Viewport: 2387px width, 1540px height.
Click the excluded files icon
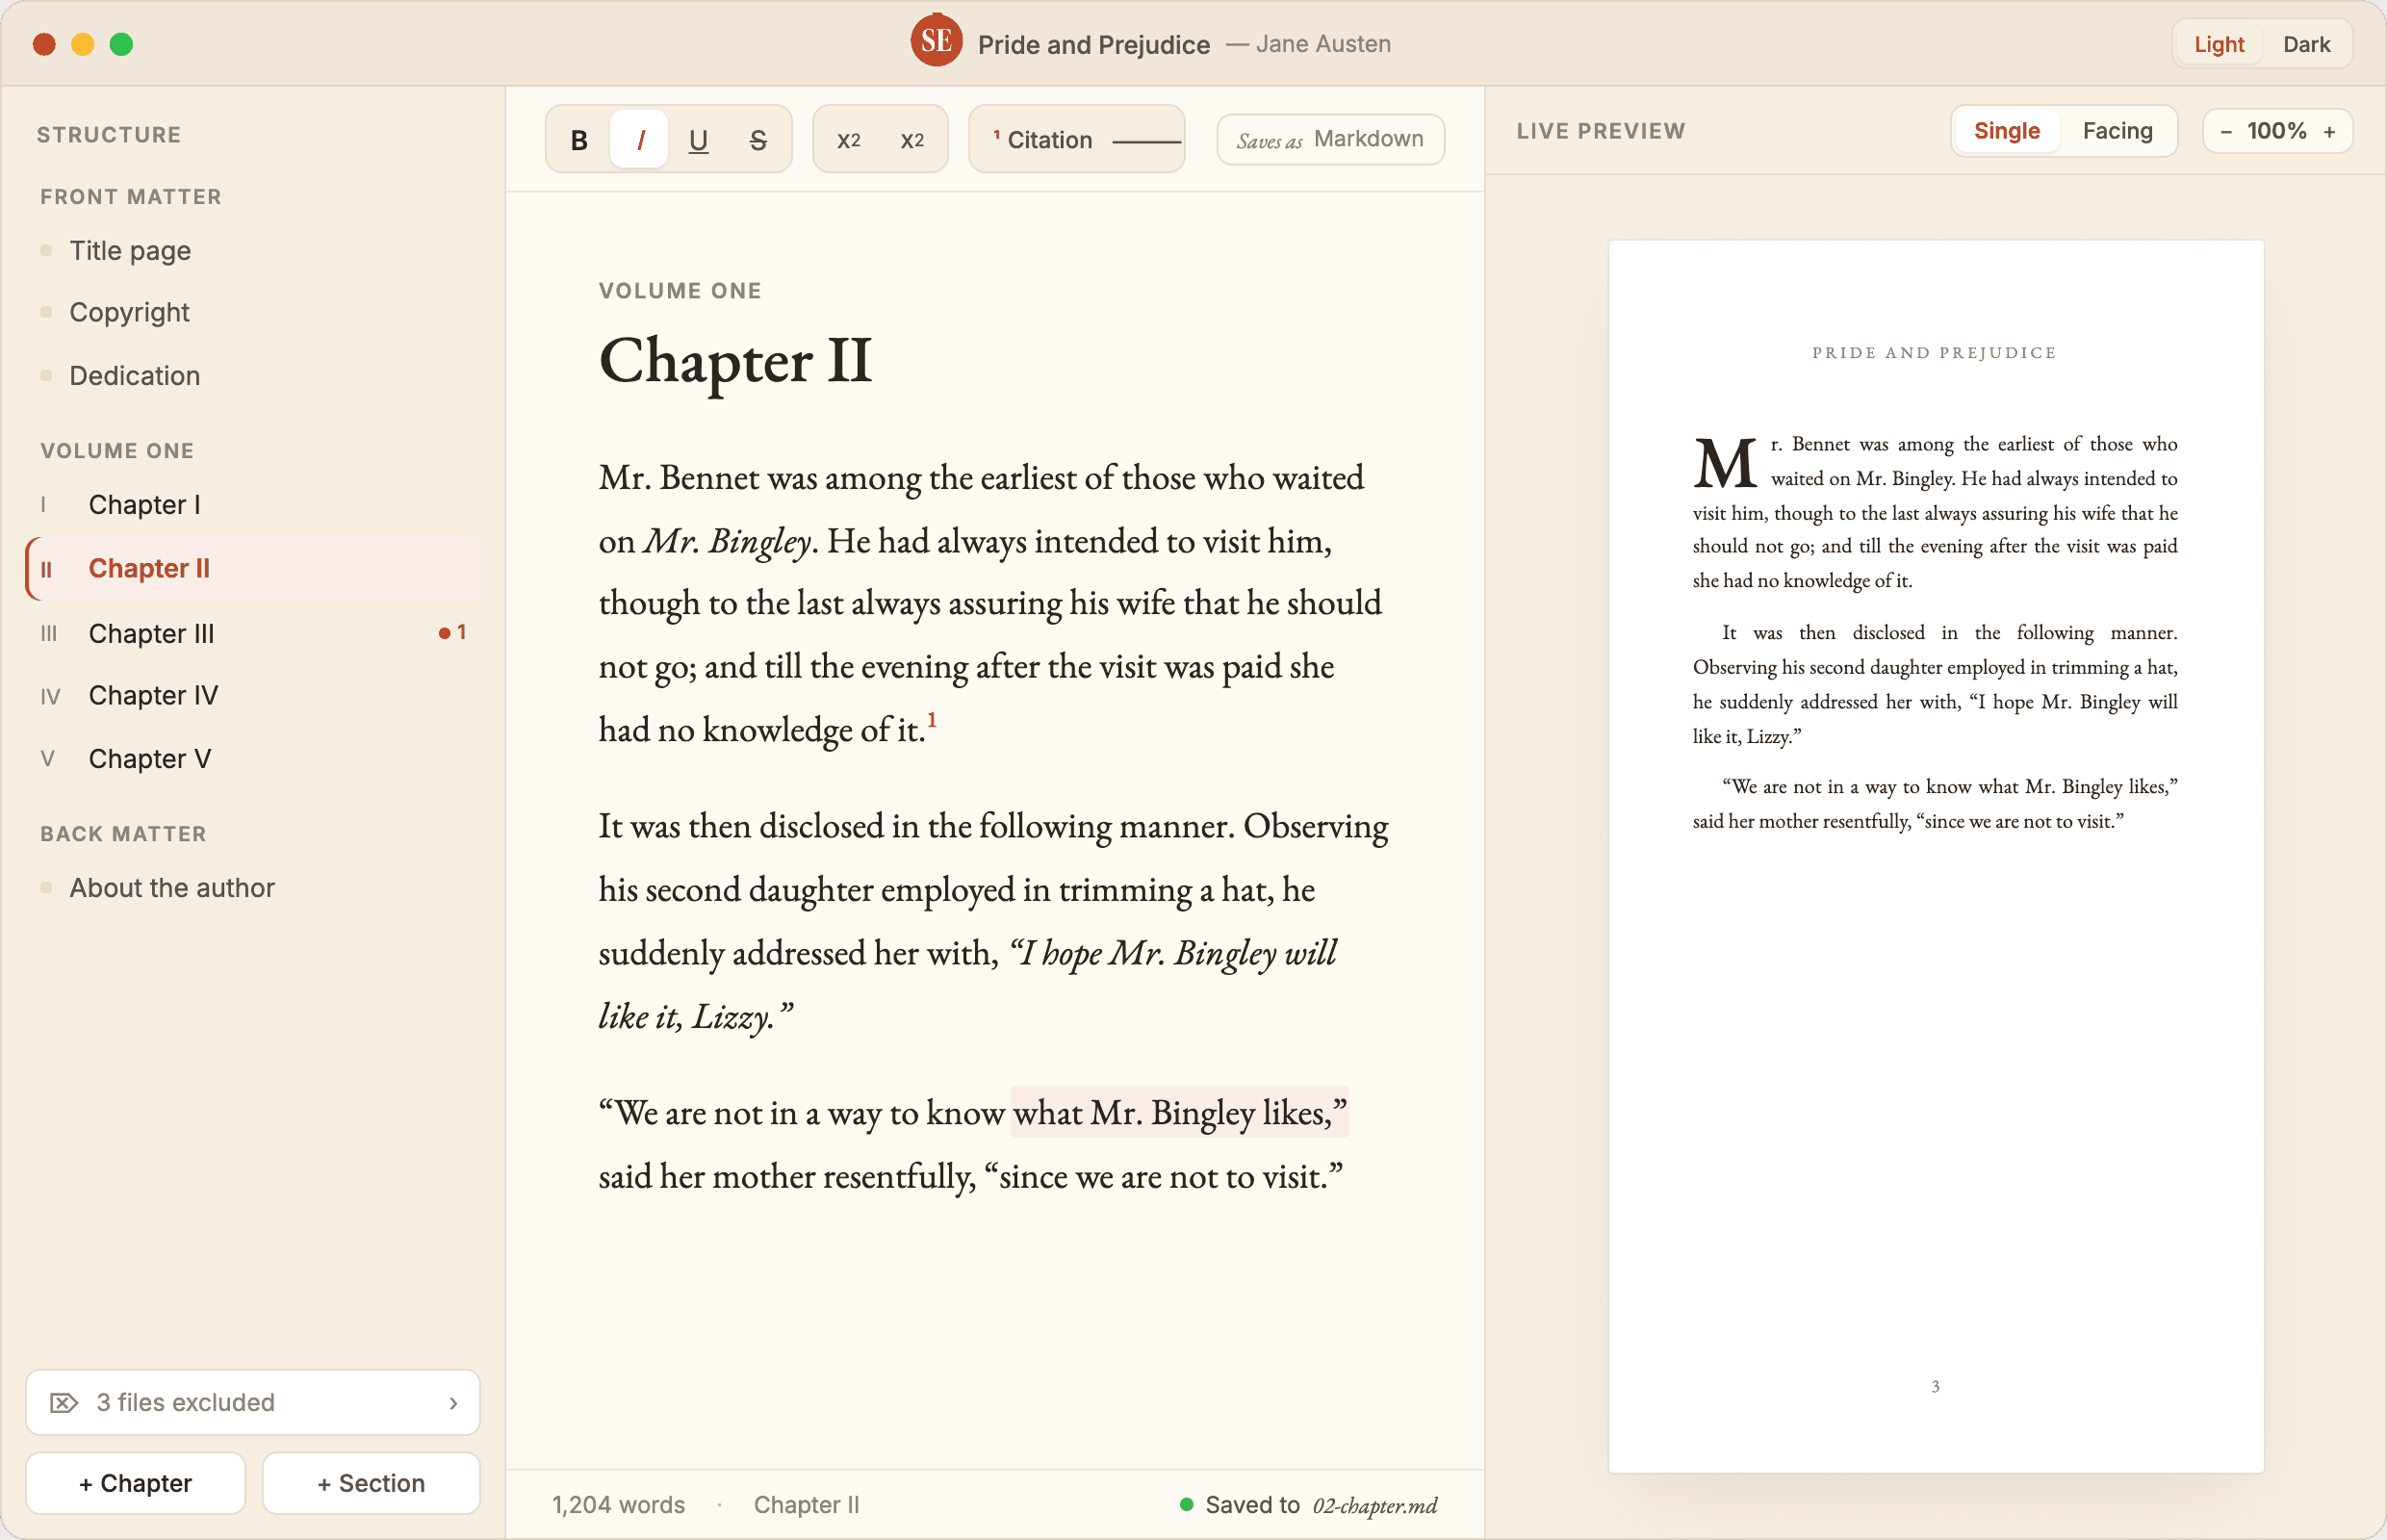coord(64,1402)
